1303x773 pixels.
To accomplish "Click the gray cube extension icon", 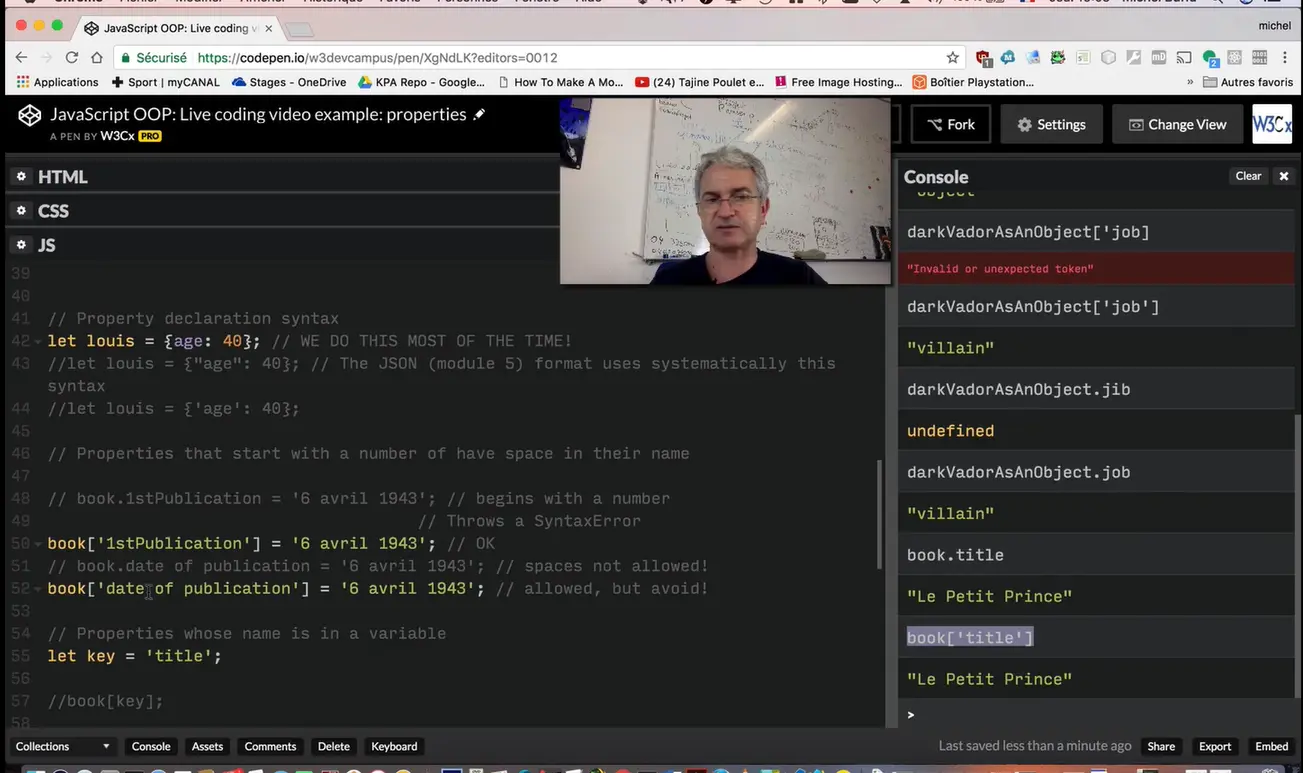I will point(1108,58).
